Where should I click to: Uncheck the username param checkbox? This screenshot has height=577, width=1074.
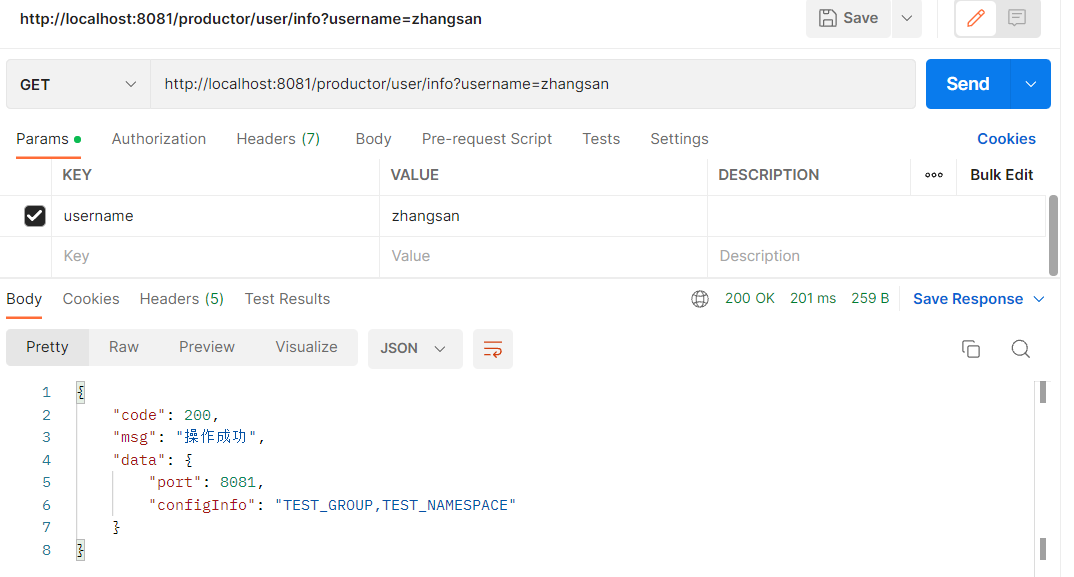35,216
